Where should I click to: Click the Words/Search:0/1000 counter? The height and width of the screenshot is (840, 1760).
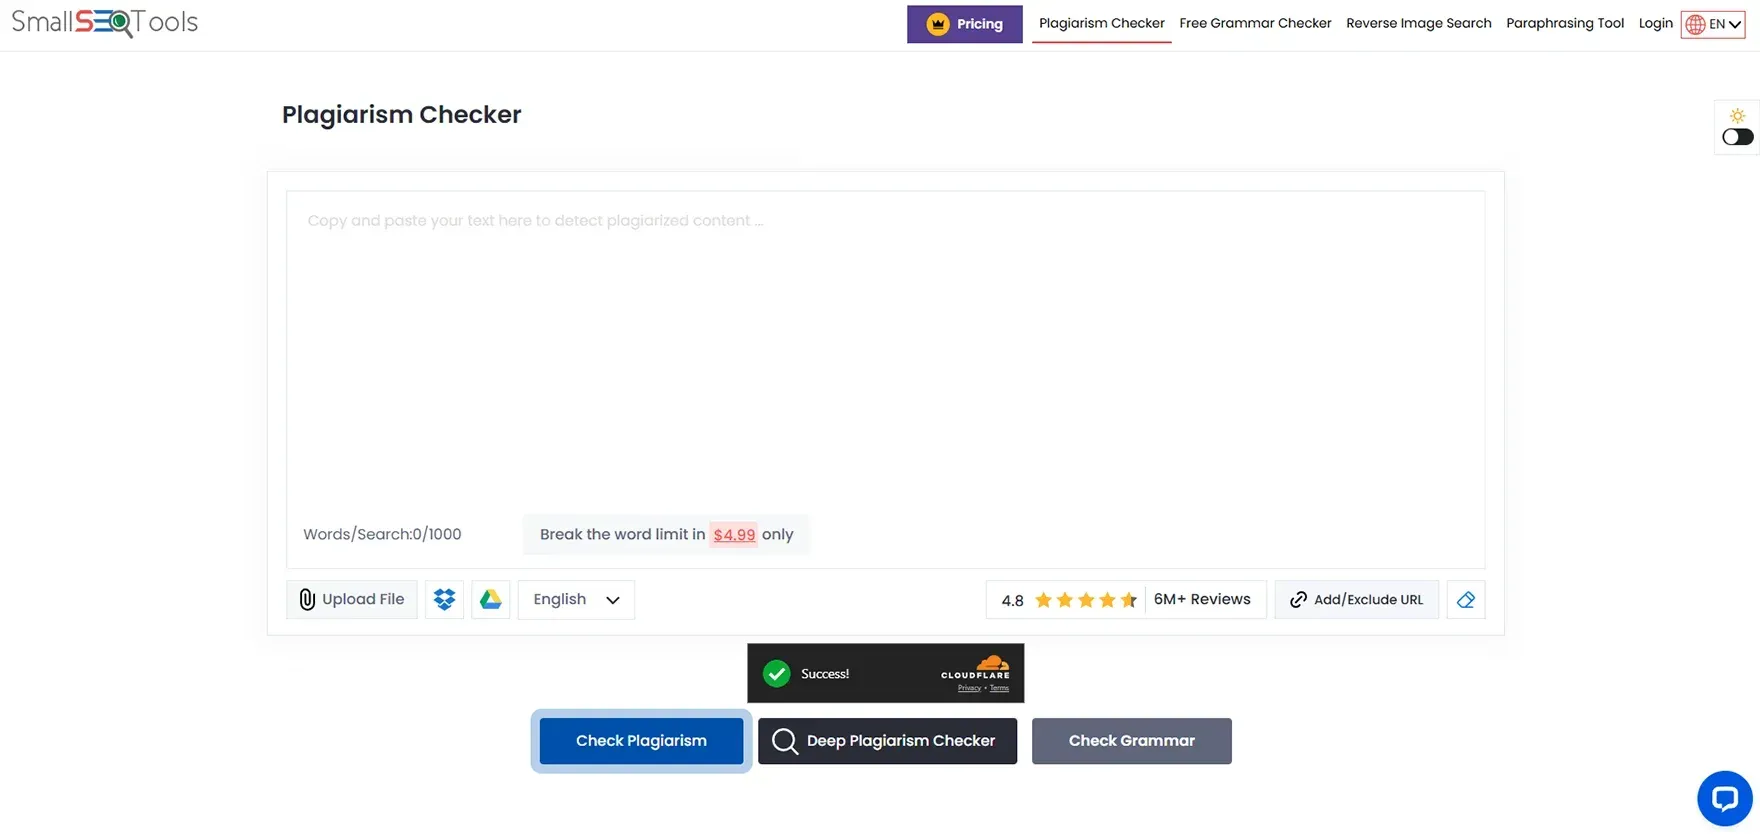pyautogui.click(x=382, y=535)
